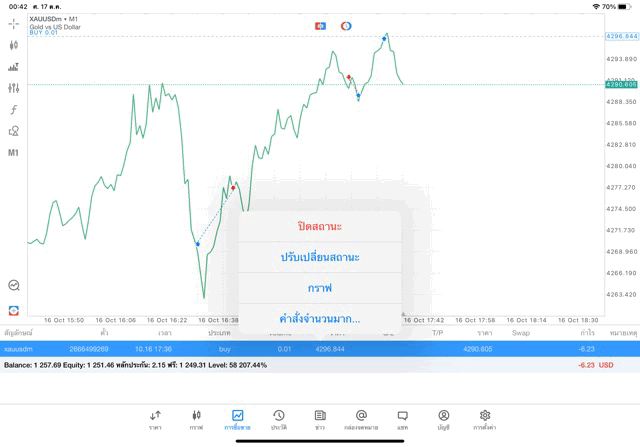Click the กำไร profit column header

(587, 332)
